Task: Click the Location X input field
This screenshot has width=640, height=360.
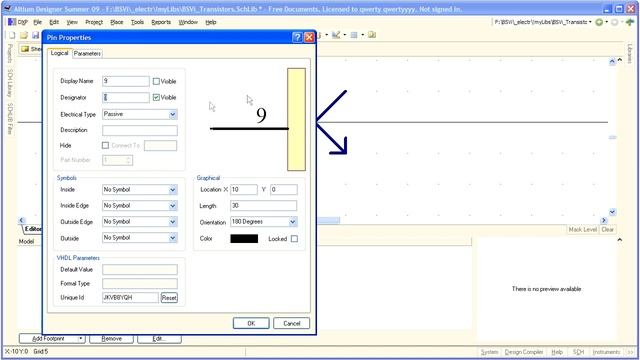Action: 244,190
